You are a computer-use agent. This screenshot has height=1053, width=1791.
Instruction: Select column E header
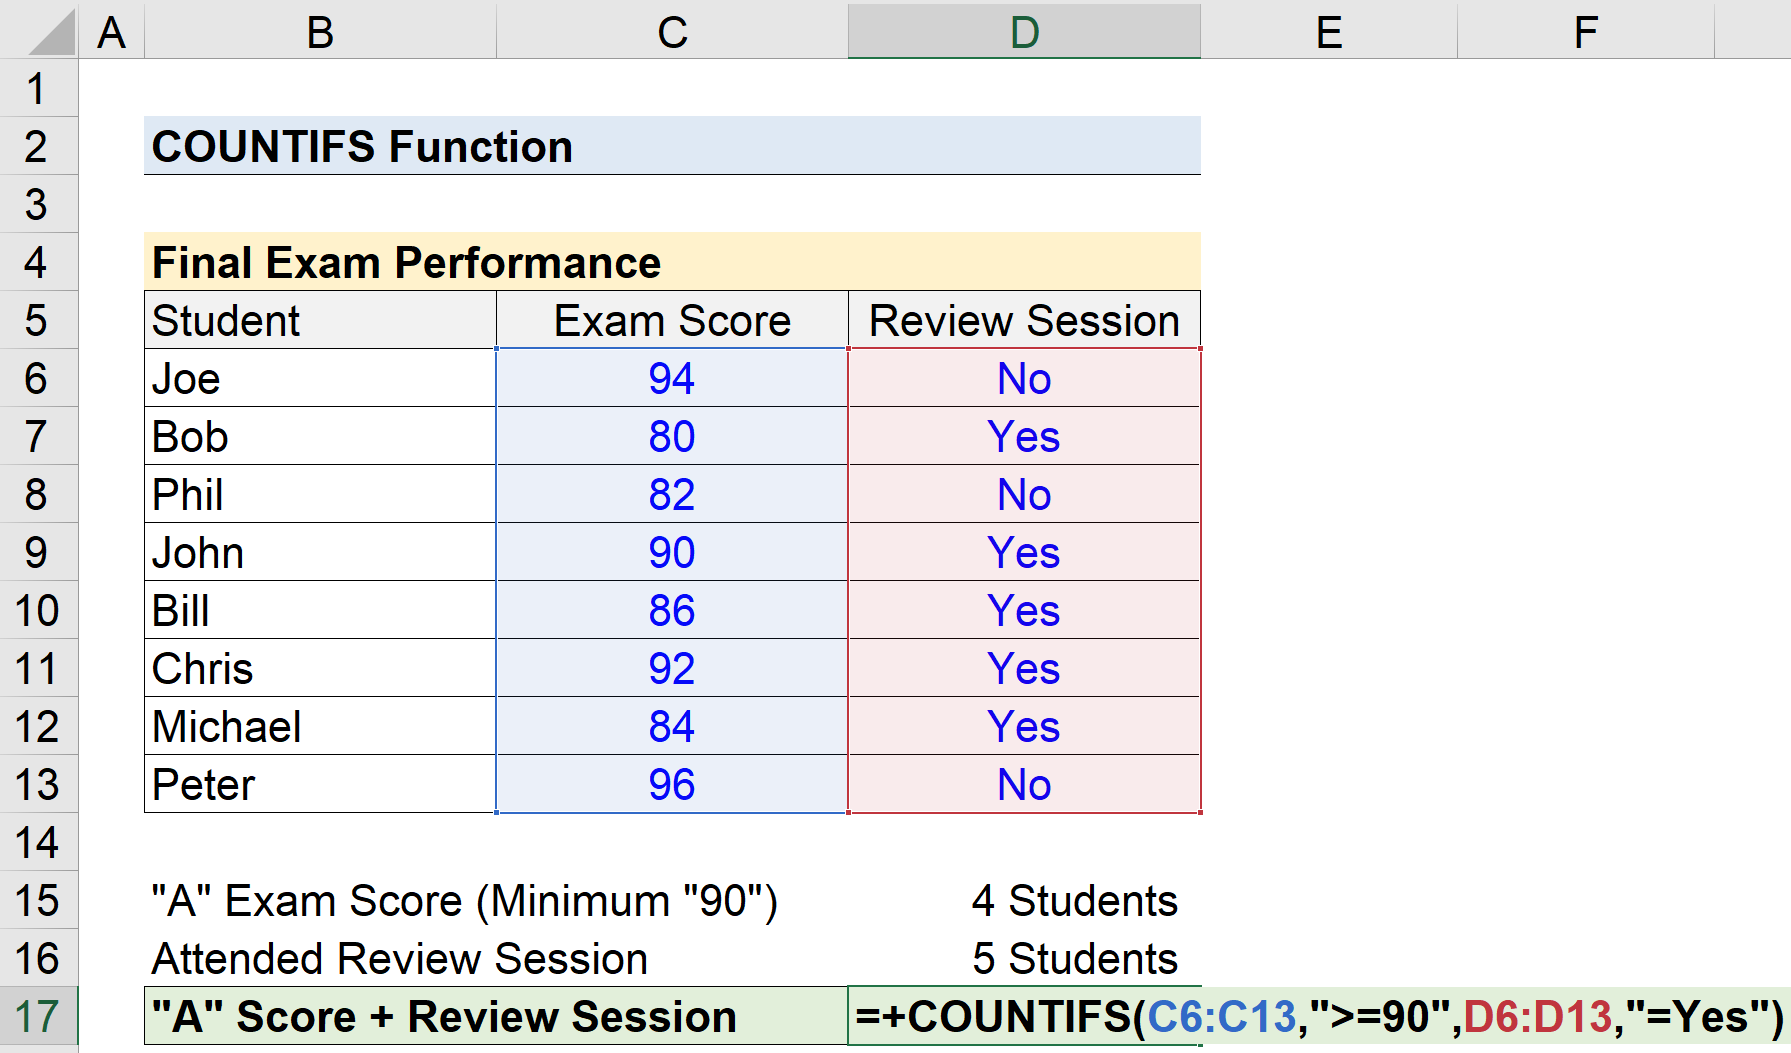(x=1329, y=31)
